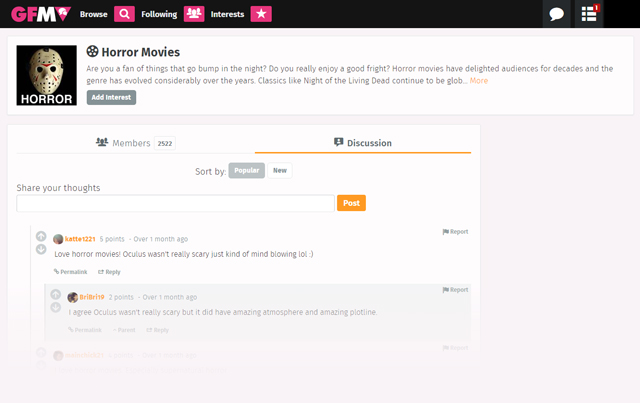Open Permalink for BriBri19's reply

click(85, 330)
